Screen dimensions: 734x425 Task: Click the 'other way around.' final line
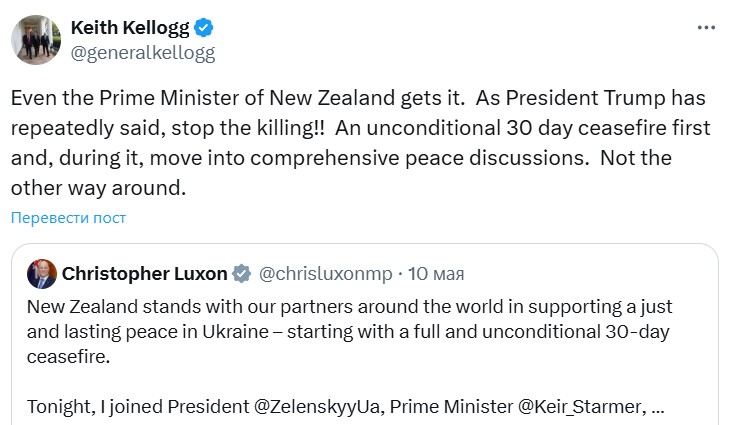[x=98, y=188]
